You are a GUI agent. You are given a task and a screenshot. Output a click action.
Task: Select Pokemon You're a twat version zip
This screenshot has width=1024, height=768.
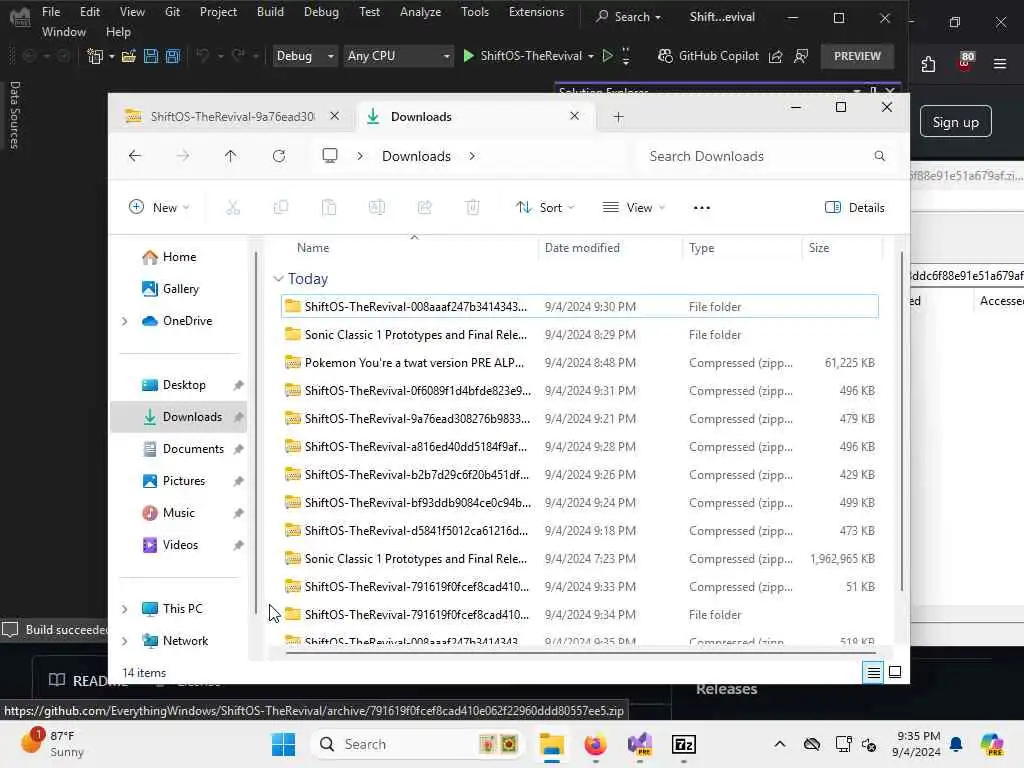point(579,362)
